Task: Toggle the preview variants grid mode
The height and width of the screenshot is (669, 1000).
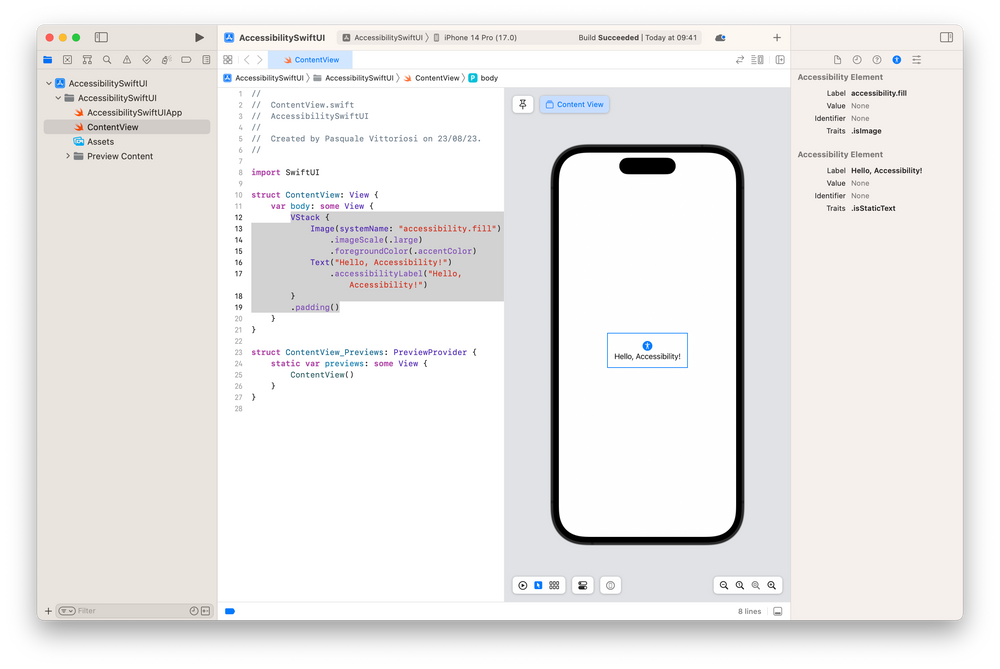Action: point(554,585)
